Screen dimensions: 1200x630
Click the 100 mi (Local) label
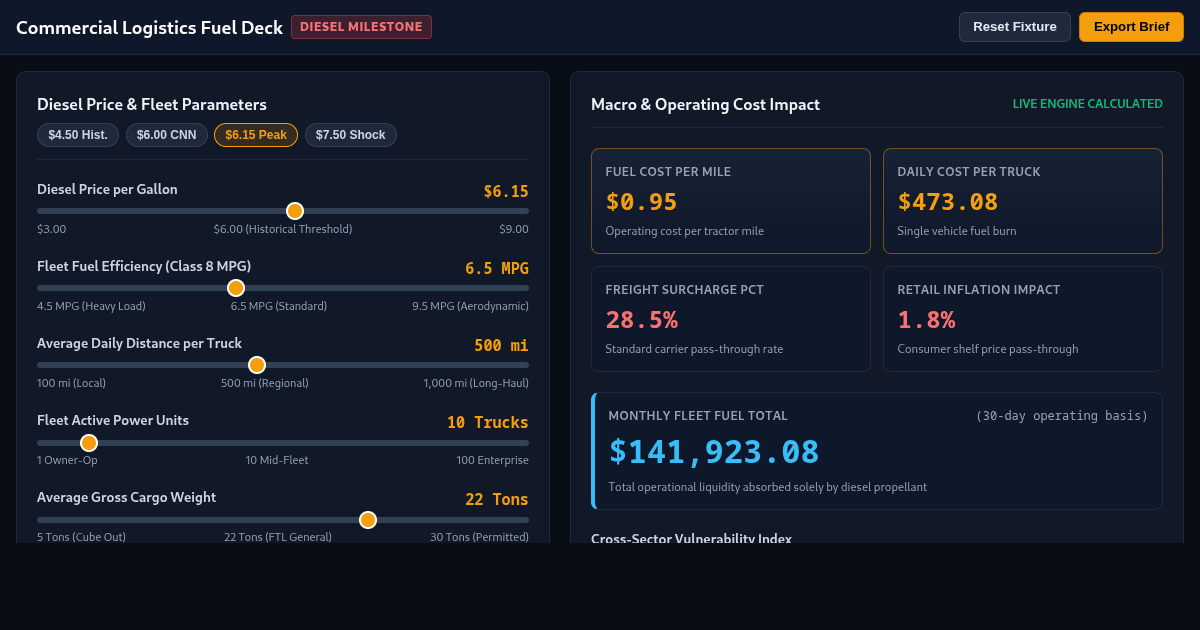pos(71,383)
